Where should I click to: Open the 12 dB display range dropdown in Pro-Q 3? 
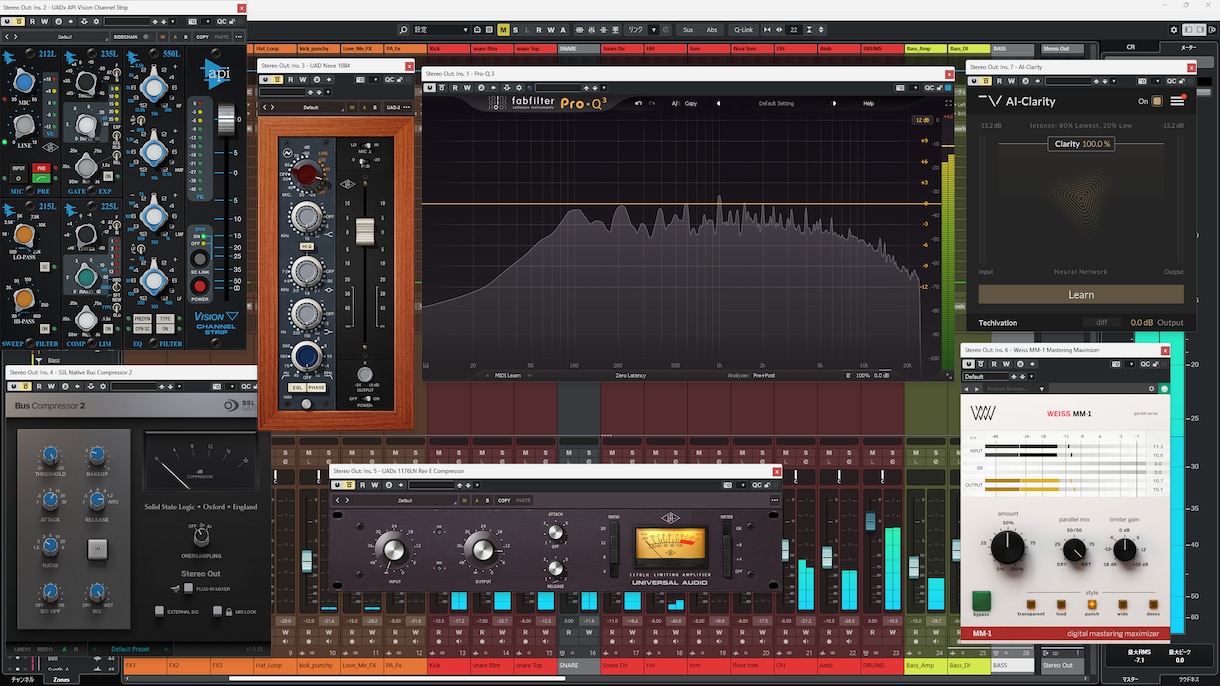click(922, 120)
